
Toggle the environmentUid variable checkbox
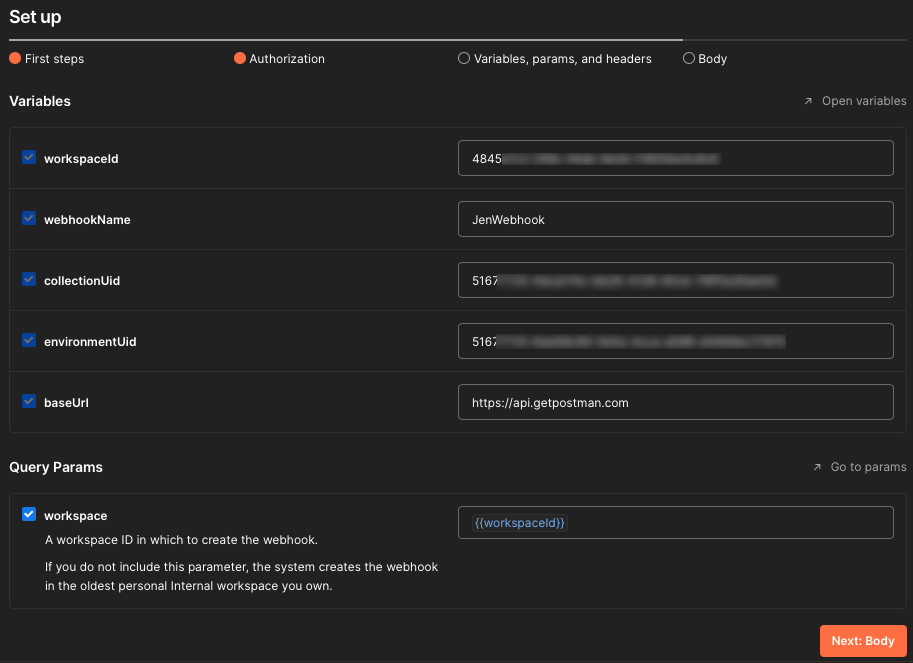(x=29, y=340)
